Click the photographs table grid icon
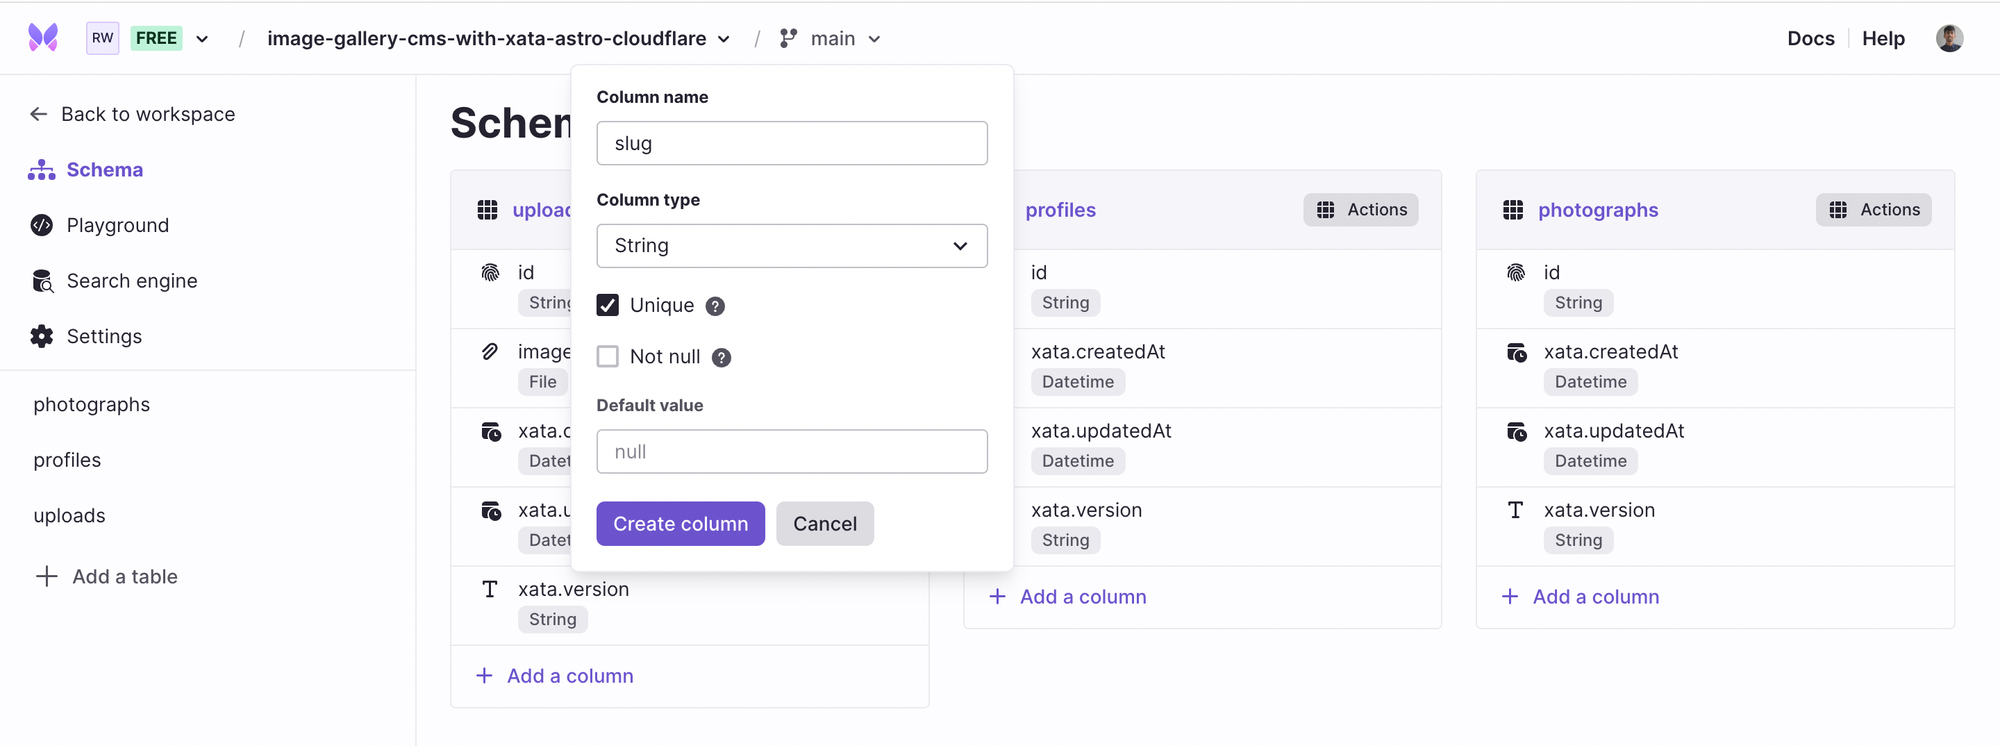Viewport: 2000px width, 746px height. point(1513,210)
